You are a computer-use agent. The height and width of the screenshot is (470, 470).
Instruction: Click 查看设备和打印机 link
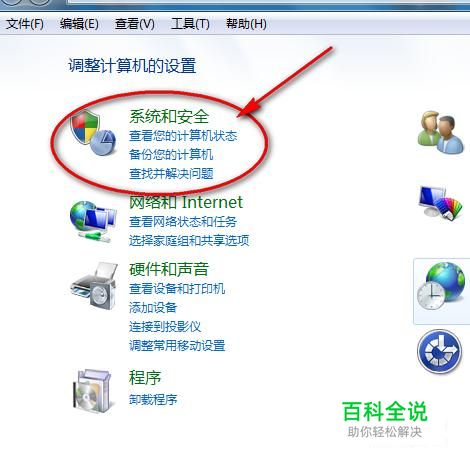coord(177,288)
